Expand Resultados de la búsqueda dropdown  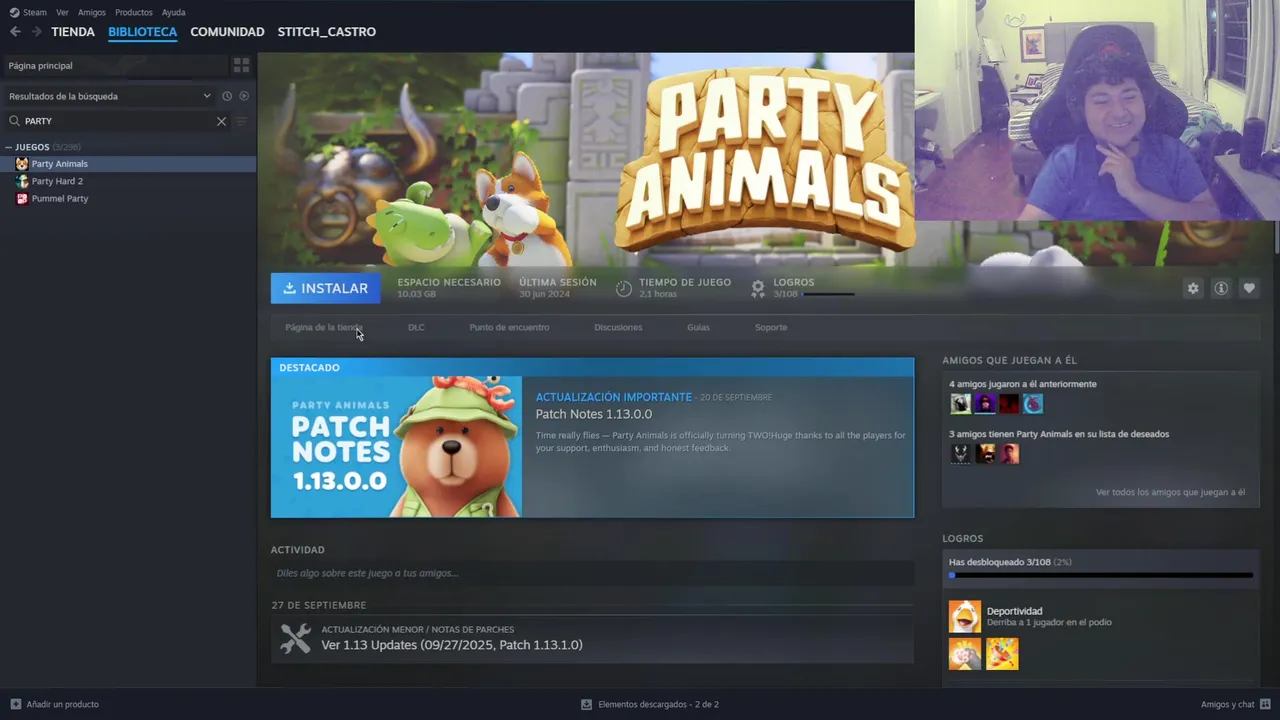[x=110, y=96]
